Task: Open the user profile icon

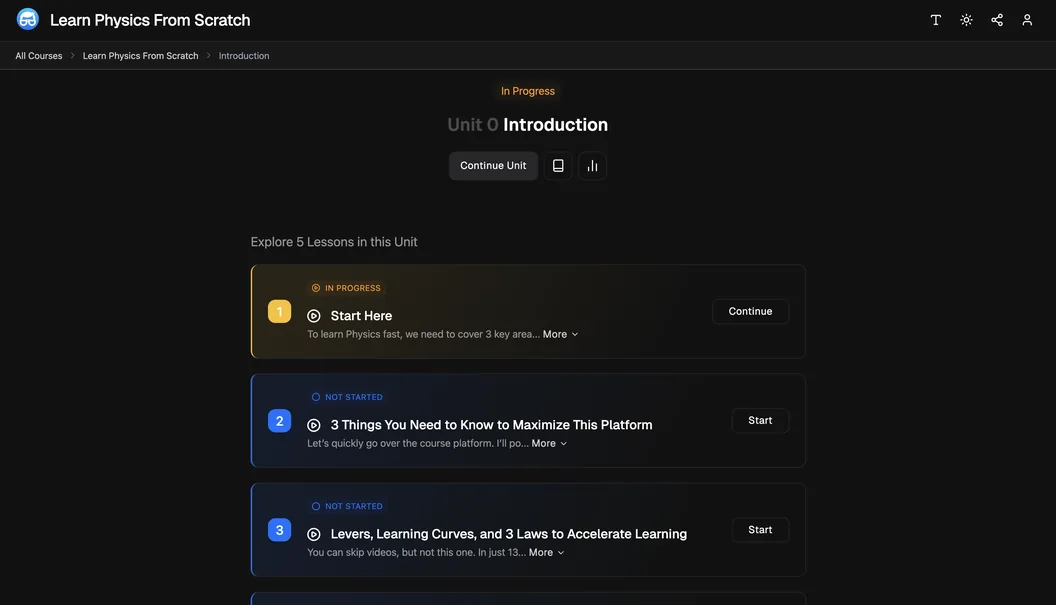Action: click(x=1026, y=20)
